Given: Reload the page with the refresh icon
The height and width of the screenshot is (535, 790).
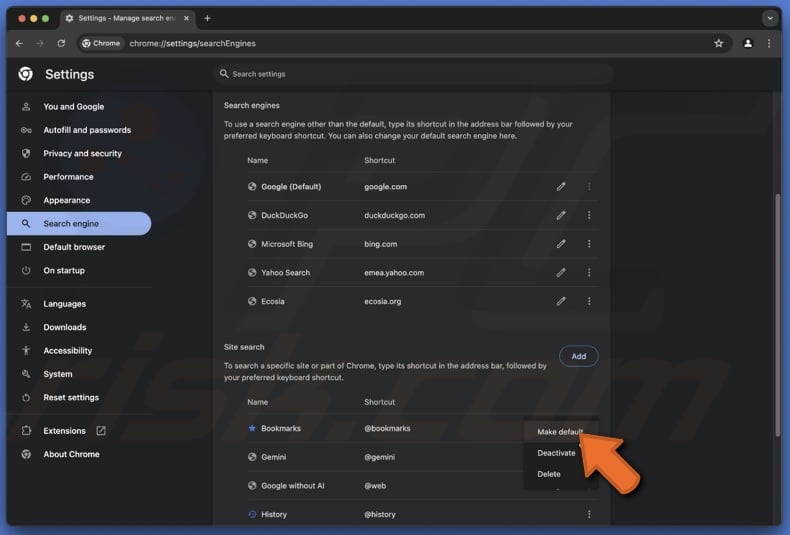Looking at the screenshot, I should [x=61, y=43].
